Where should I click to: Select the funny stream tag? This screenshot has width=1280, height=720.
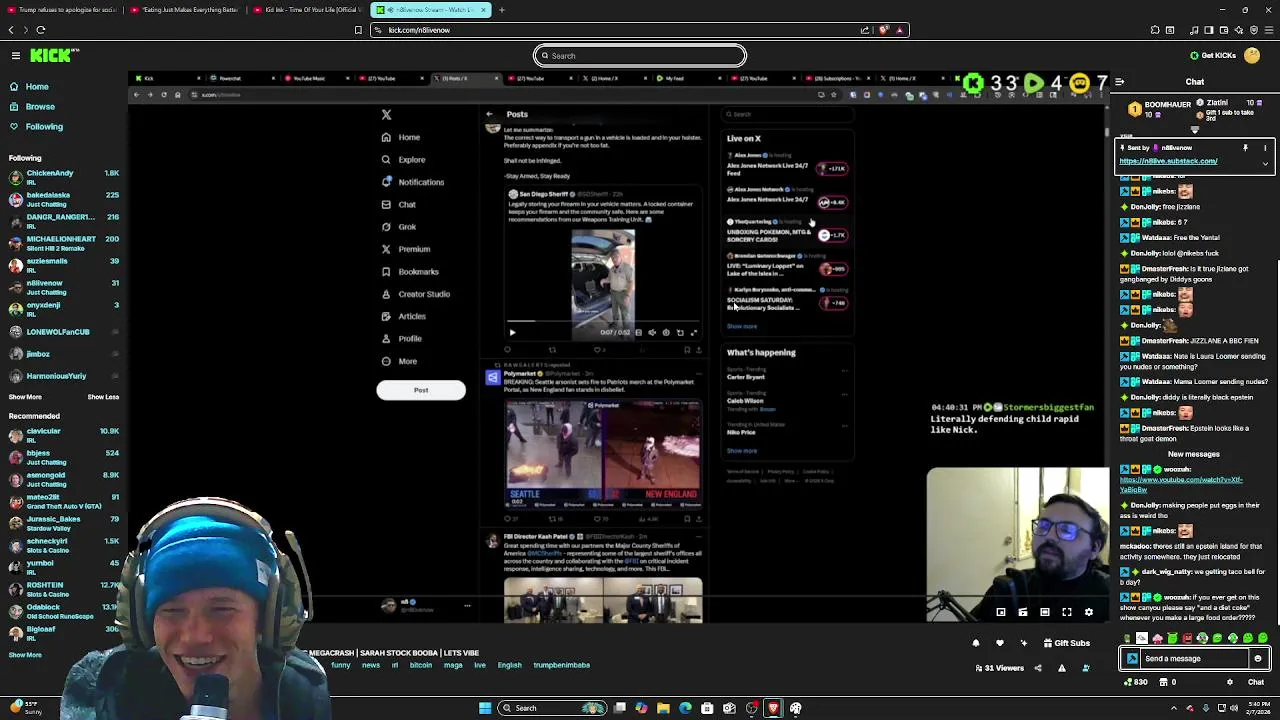click(x=341, y=665)
